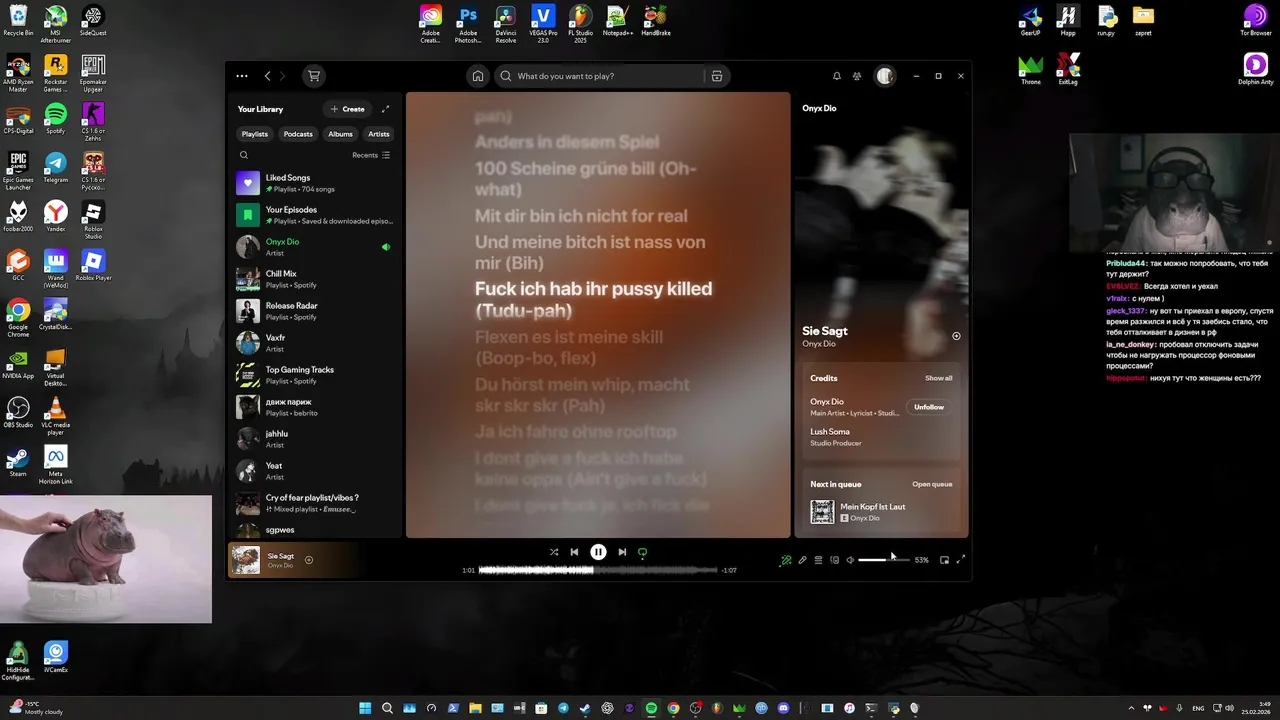
Task: Toggle the lyrics microphone button
Action: point(802,560)
